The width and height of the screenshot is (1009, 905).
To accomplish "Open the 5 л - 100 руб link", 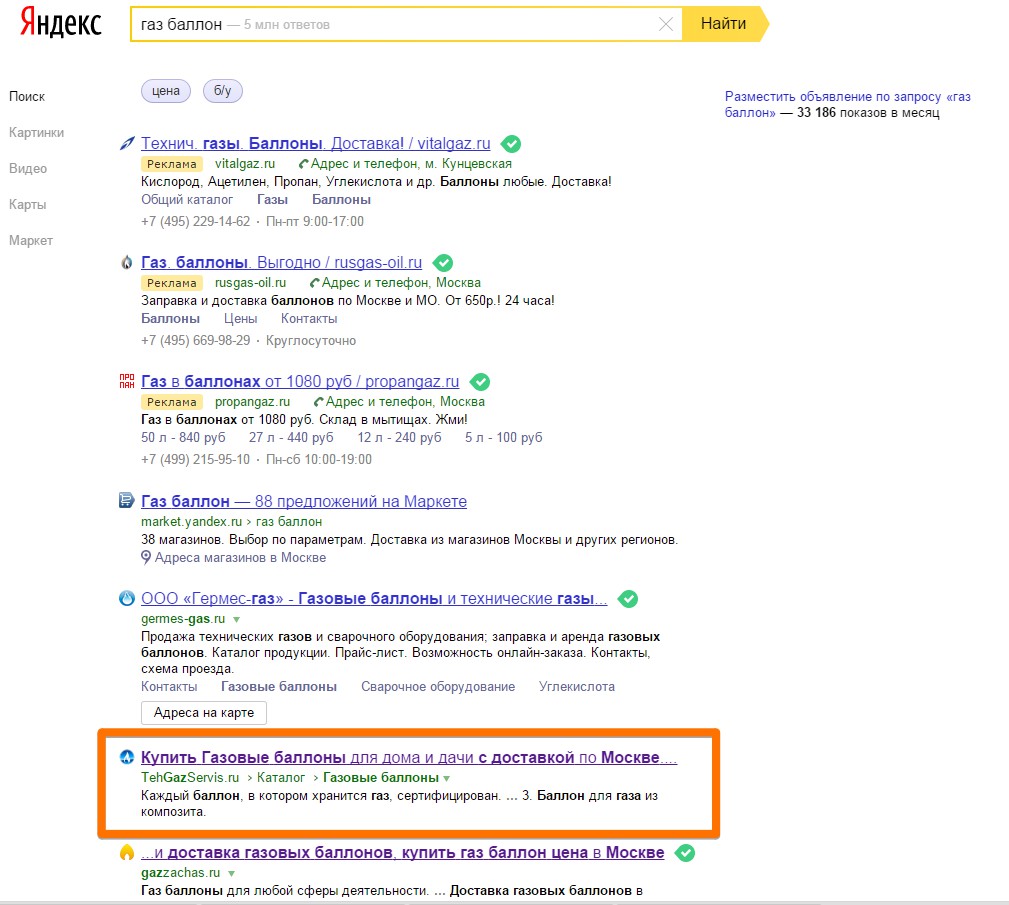I will [x=504, y=438].
